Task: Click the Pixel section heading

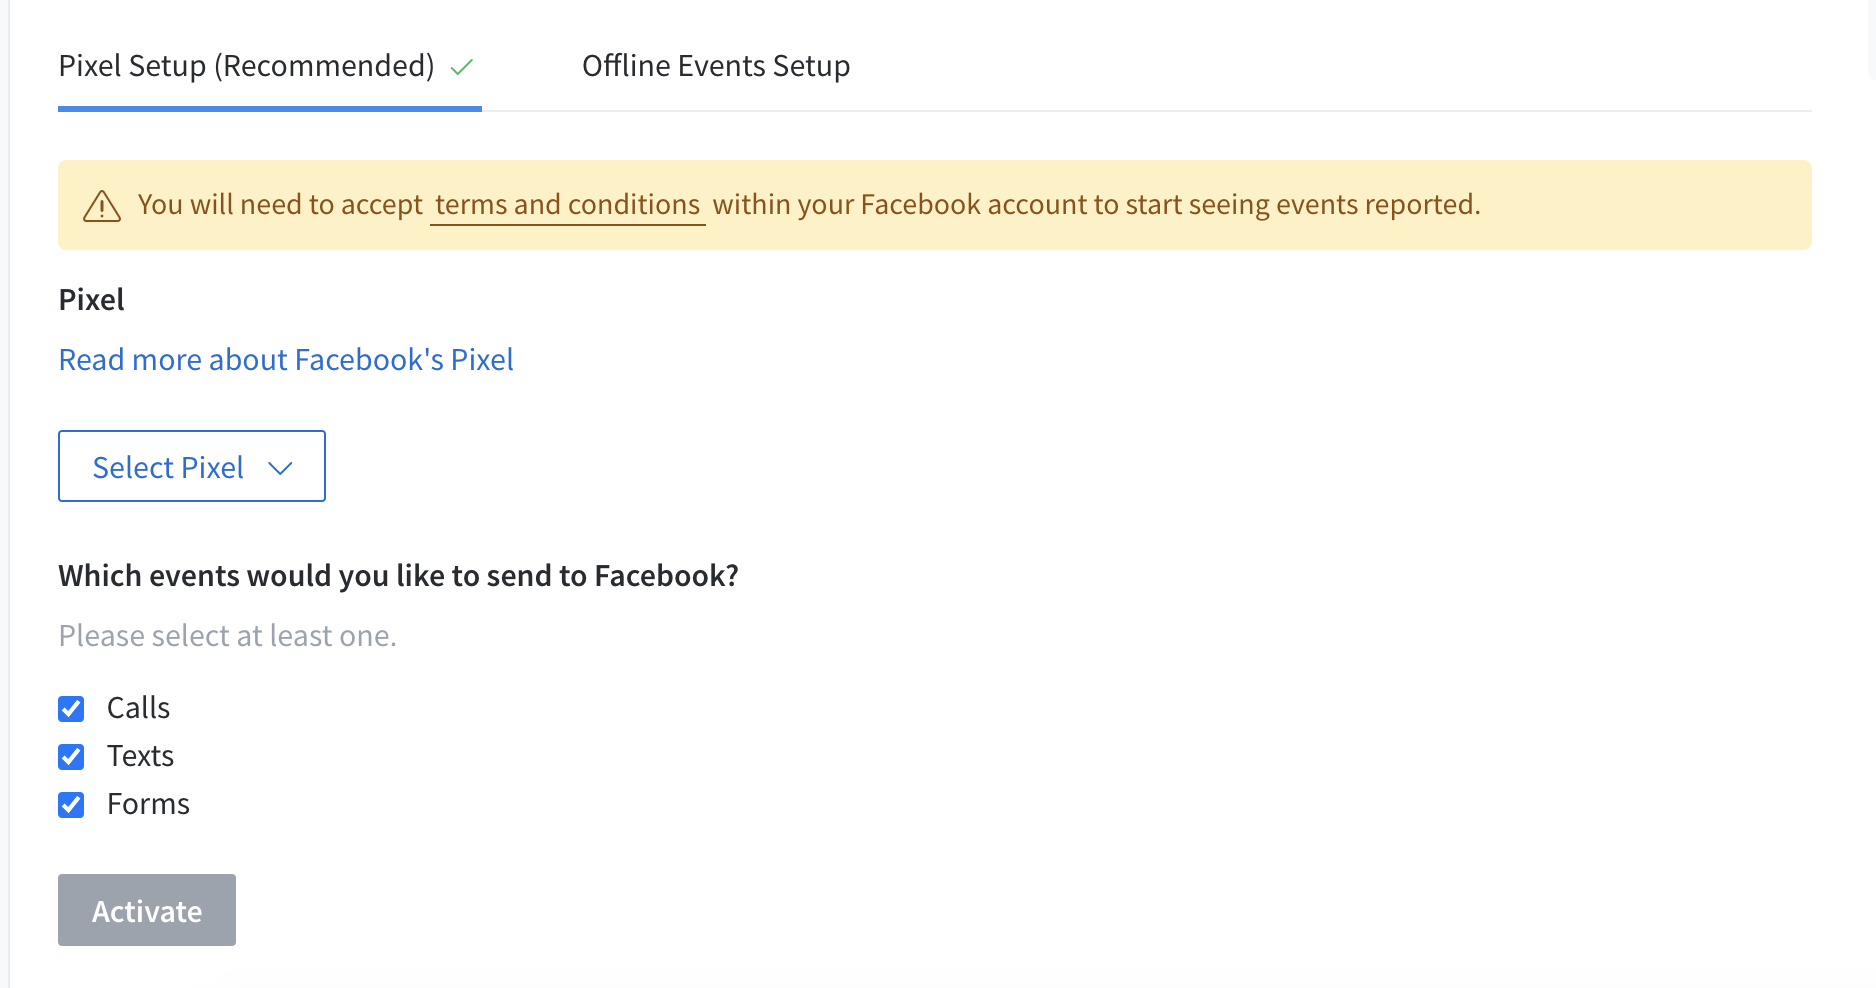Action: pyautogui.click(x=92, y=300)
